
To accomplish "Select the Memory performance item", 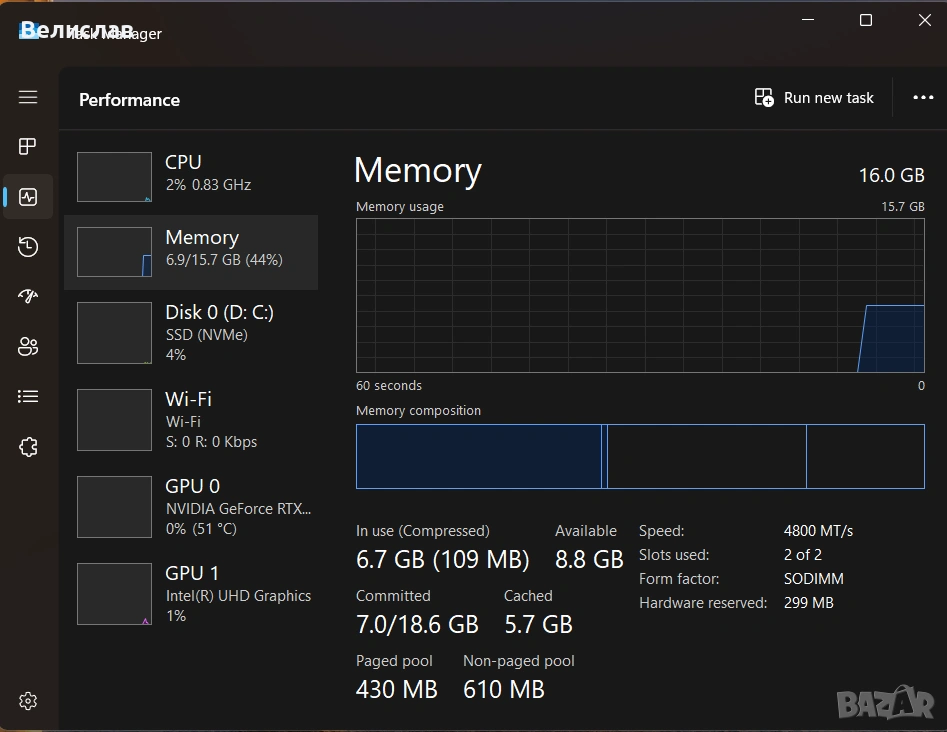I will click(191, 252).
